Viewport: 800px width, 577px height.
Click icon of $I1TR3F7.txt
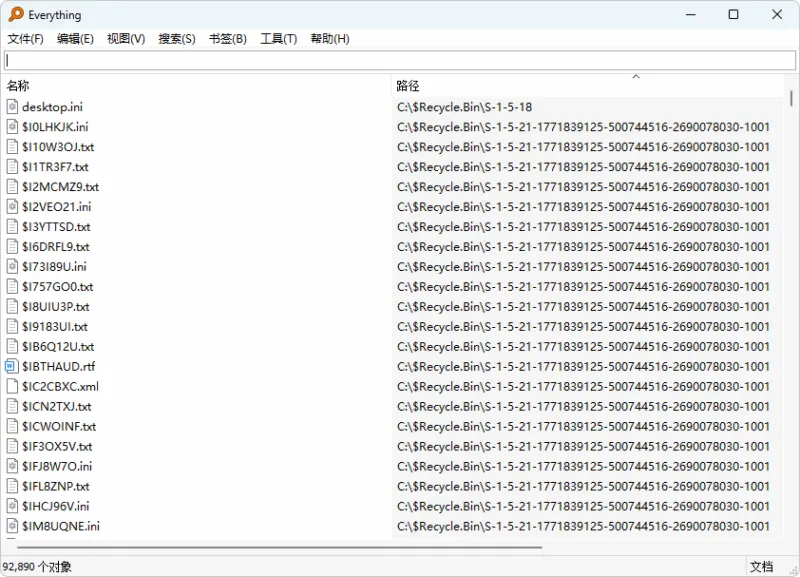click(12, 167)
